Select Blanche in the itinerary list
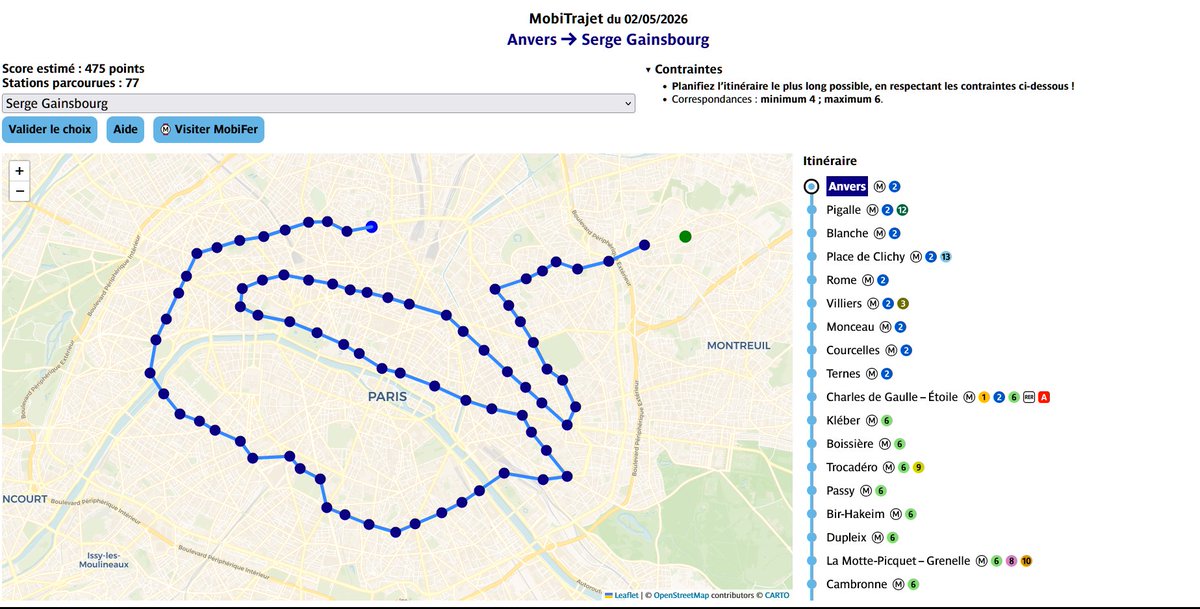The image size is (1200, 609). [x=848, y=233]
